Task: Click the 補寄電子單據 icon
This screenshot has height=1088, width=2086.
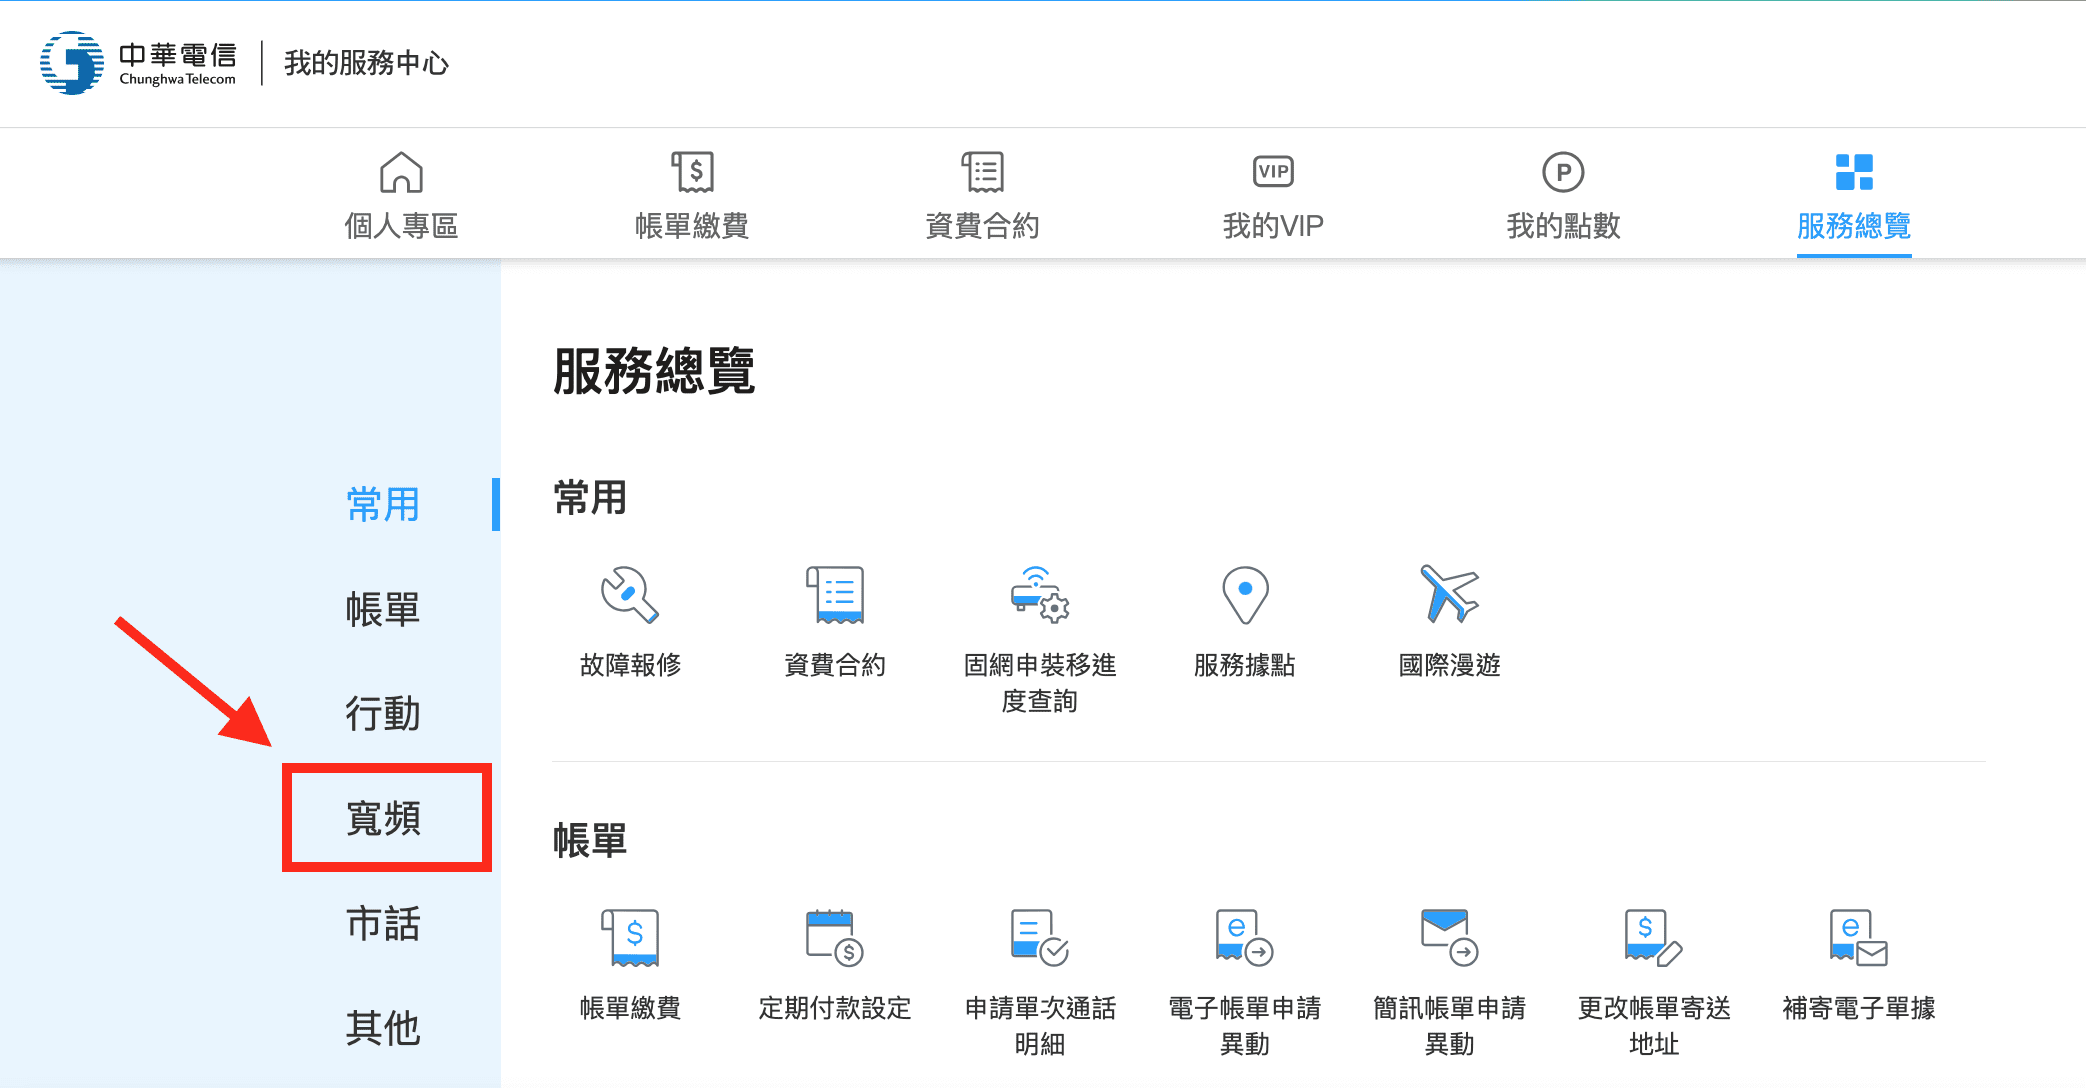Action: click(1859, 938)
